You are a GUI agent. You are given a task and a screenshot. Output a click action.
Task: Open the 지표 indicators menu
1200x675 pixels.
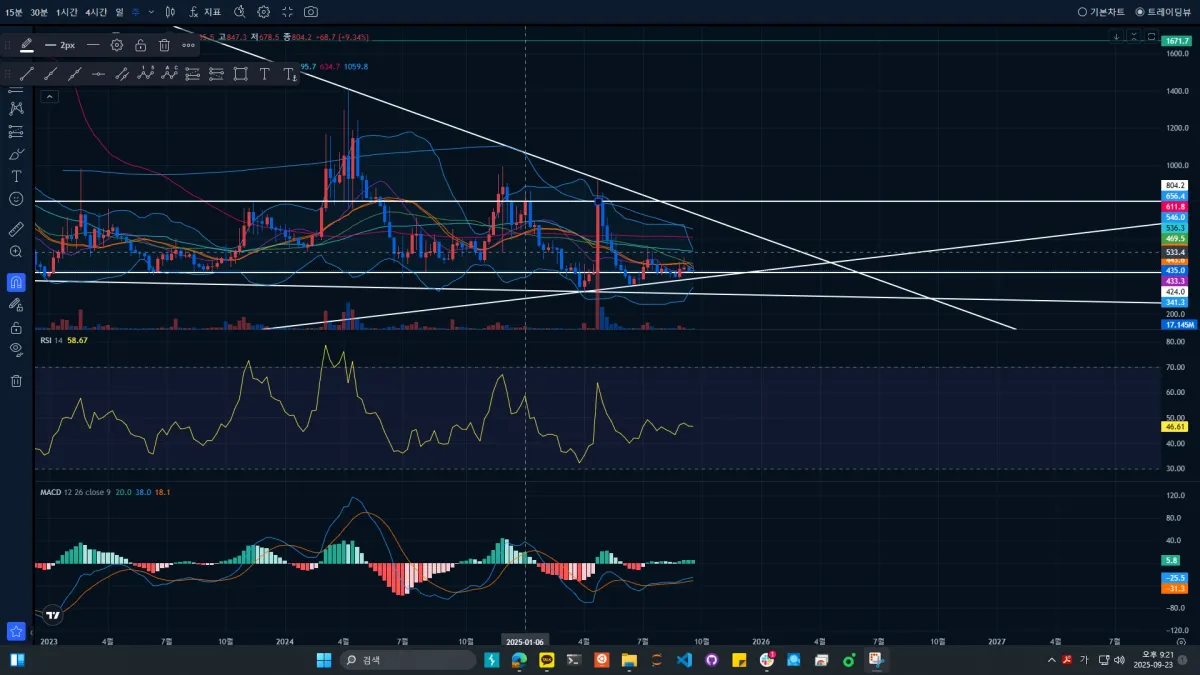(205, 12)
